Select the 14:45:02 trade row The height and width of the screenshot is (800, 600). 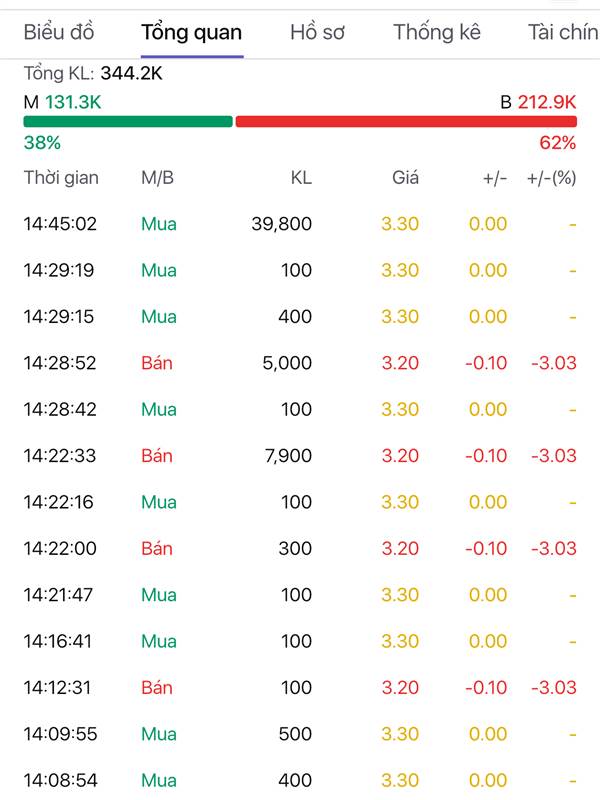point(300,223)
